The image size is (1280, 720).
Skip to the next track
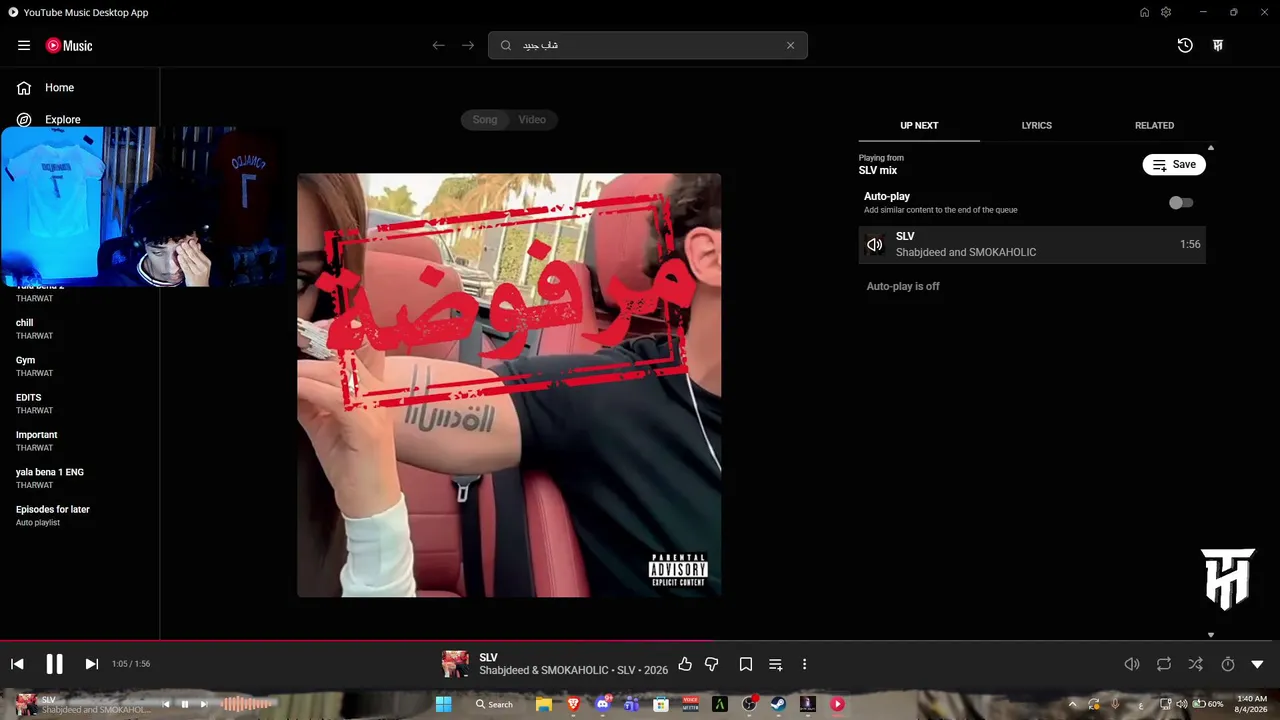click(x=91, y=664)
